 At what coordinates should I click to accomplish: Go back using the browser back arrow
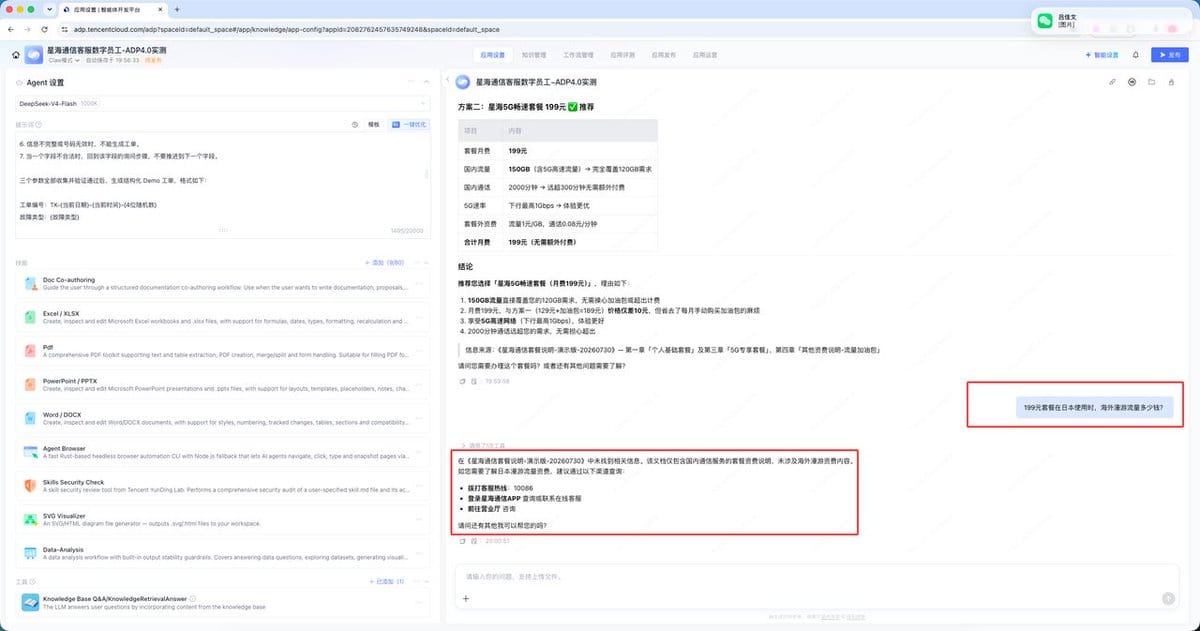click(12, 29)
